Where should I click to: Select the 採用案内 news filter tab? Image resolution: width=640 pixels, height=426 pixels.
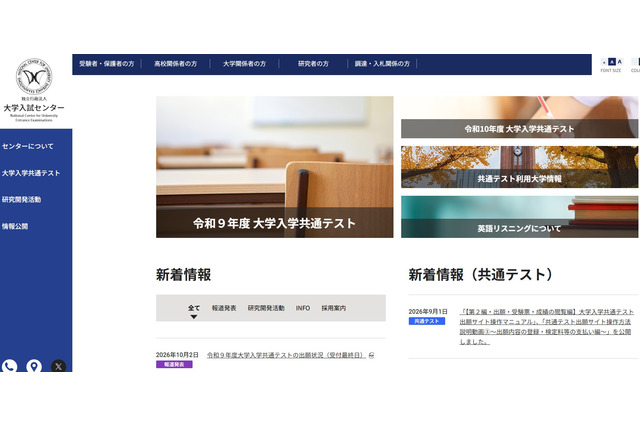point(333,308)
